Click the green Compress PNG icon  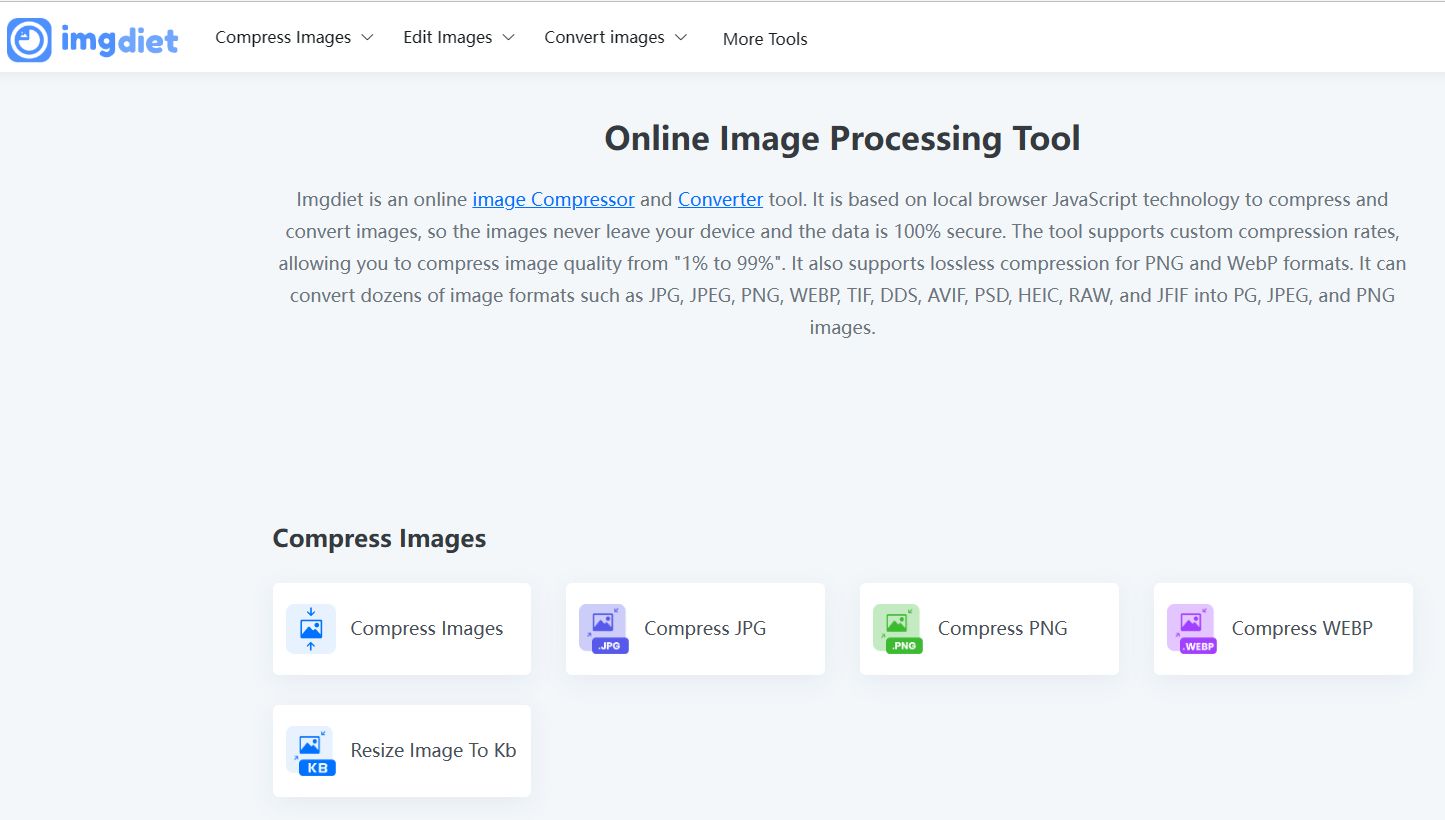897,629
